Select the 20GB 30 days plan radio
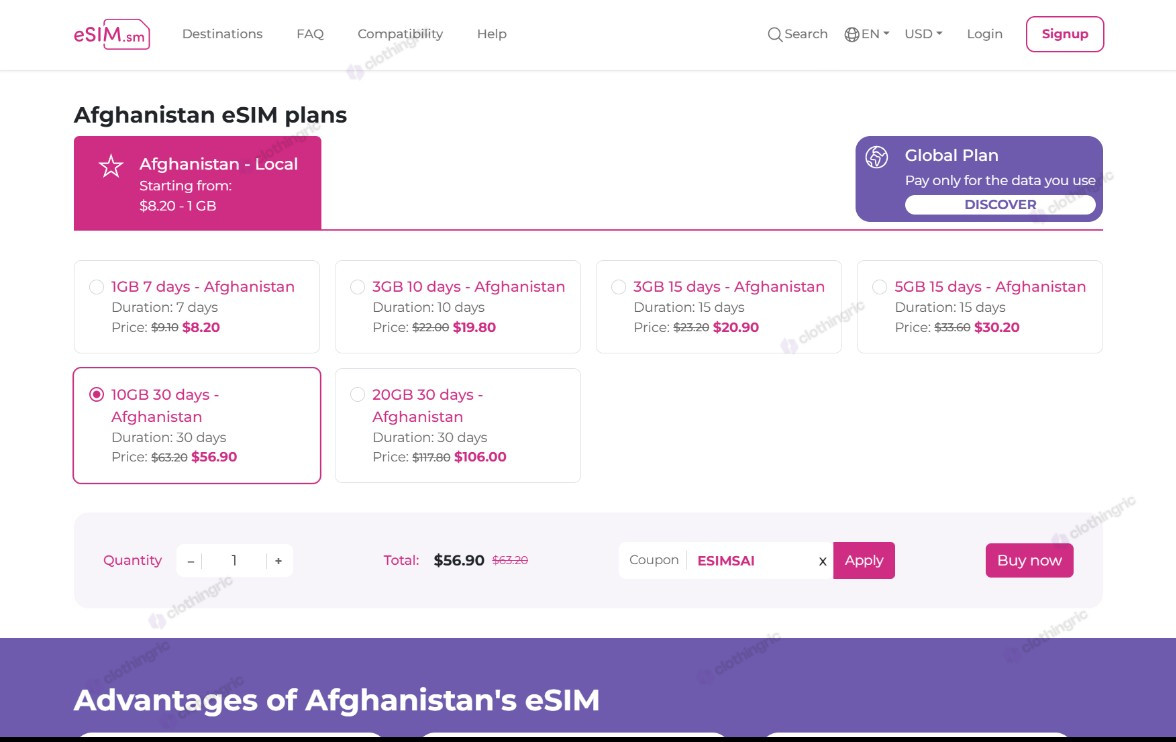 coord(357,395)
